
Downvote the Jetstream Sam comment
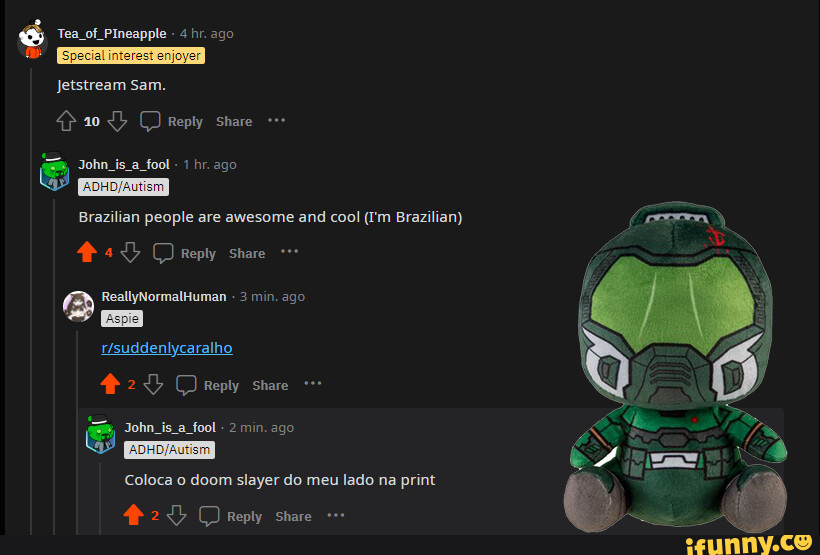coord(117,121)
